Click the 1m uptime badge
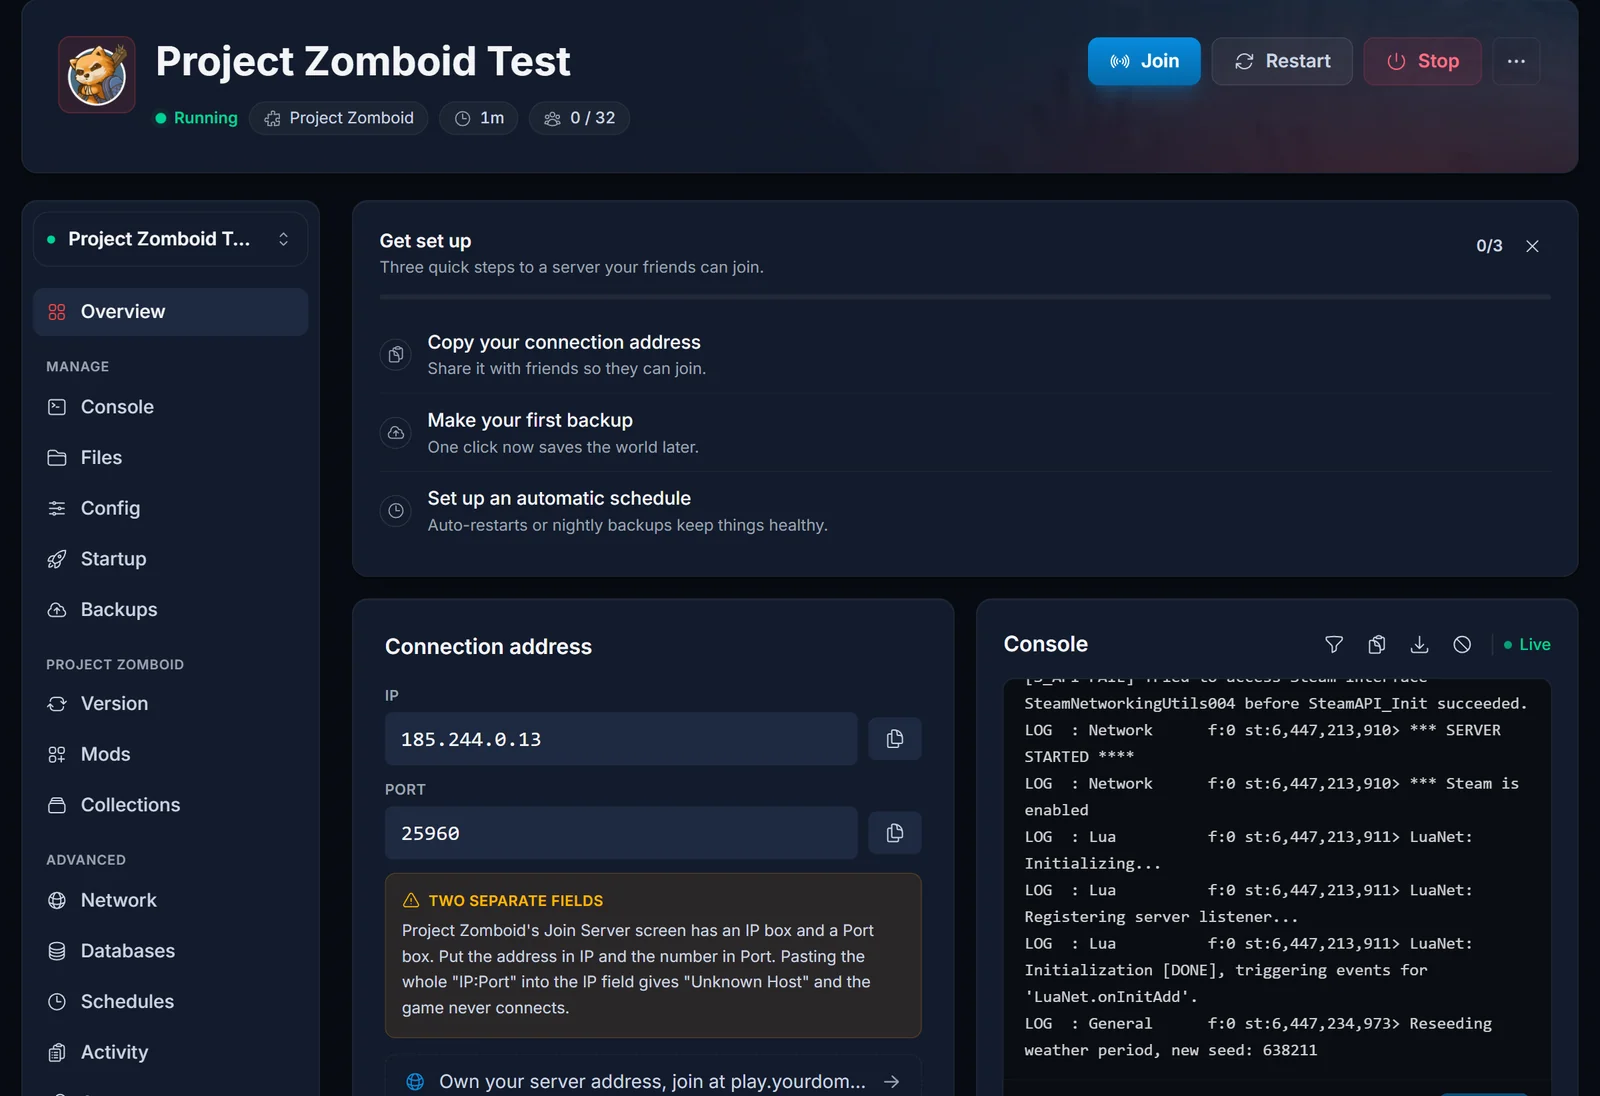This screenshot has height=1096, width=1600. coord(479,118)
